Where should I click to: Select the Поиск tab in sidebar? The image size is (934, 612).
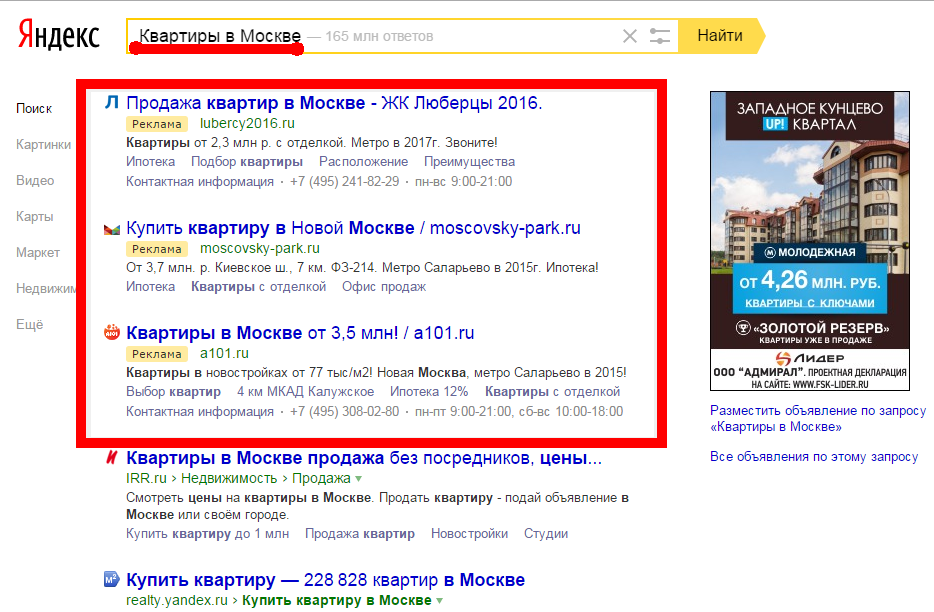click(34, 108)
